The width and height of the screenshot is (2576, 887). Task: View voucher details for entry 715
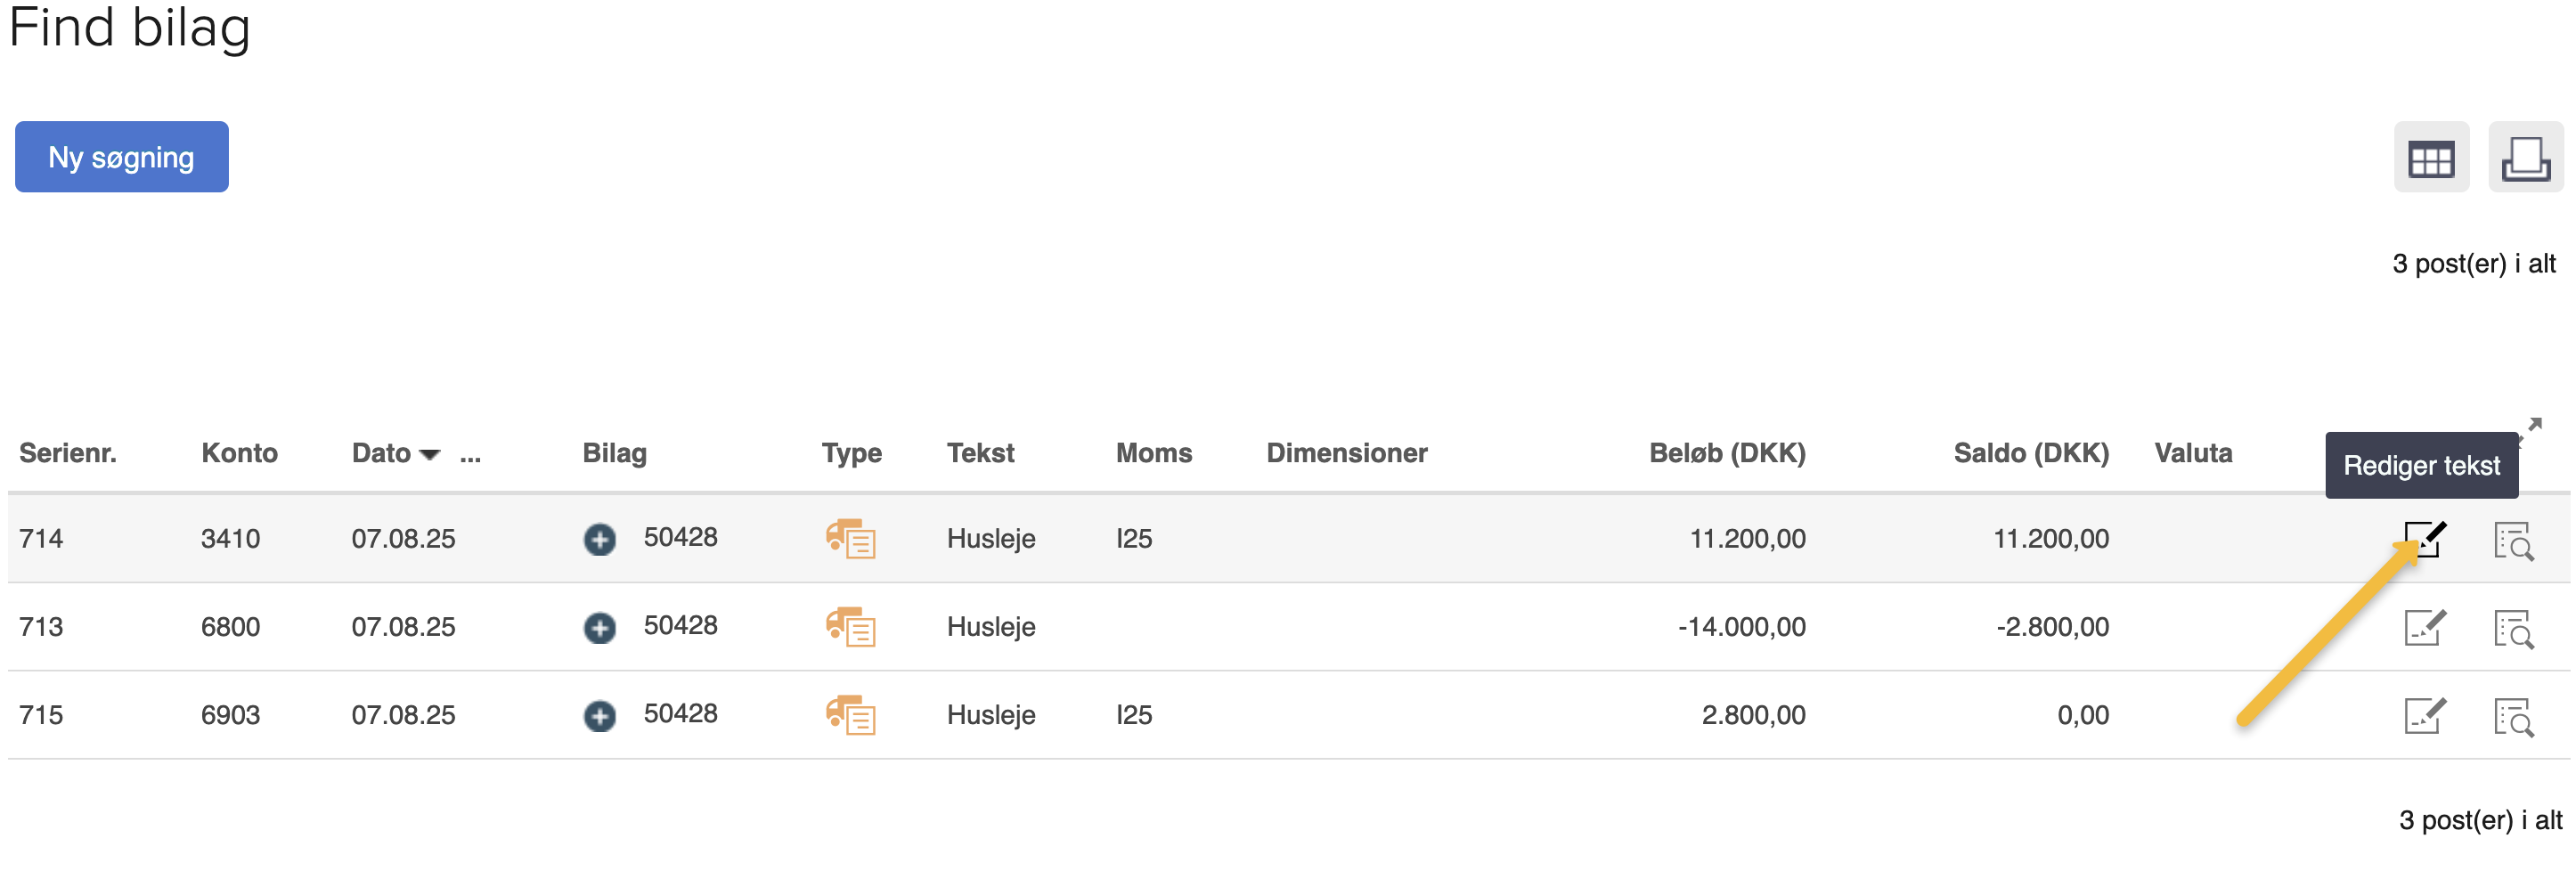[2513, 717]
